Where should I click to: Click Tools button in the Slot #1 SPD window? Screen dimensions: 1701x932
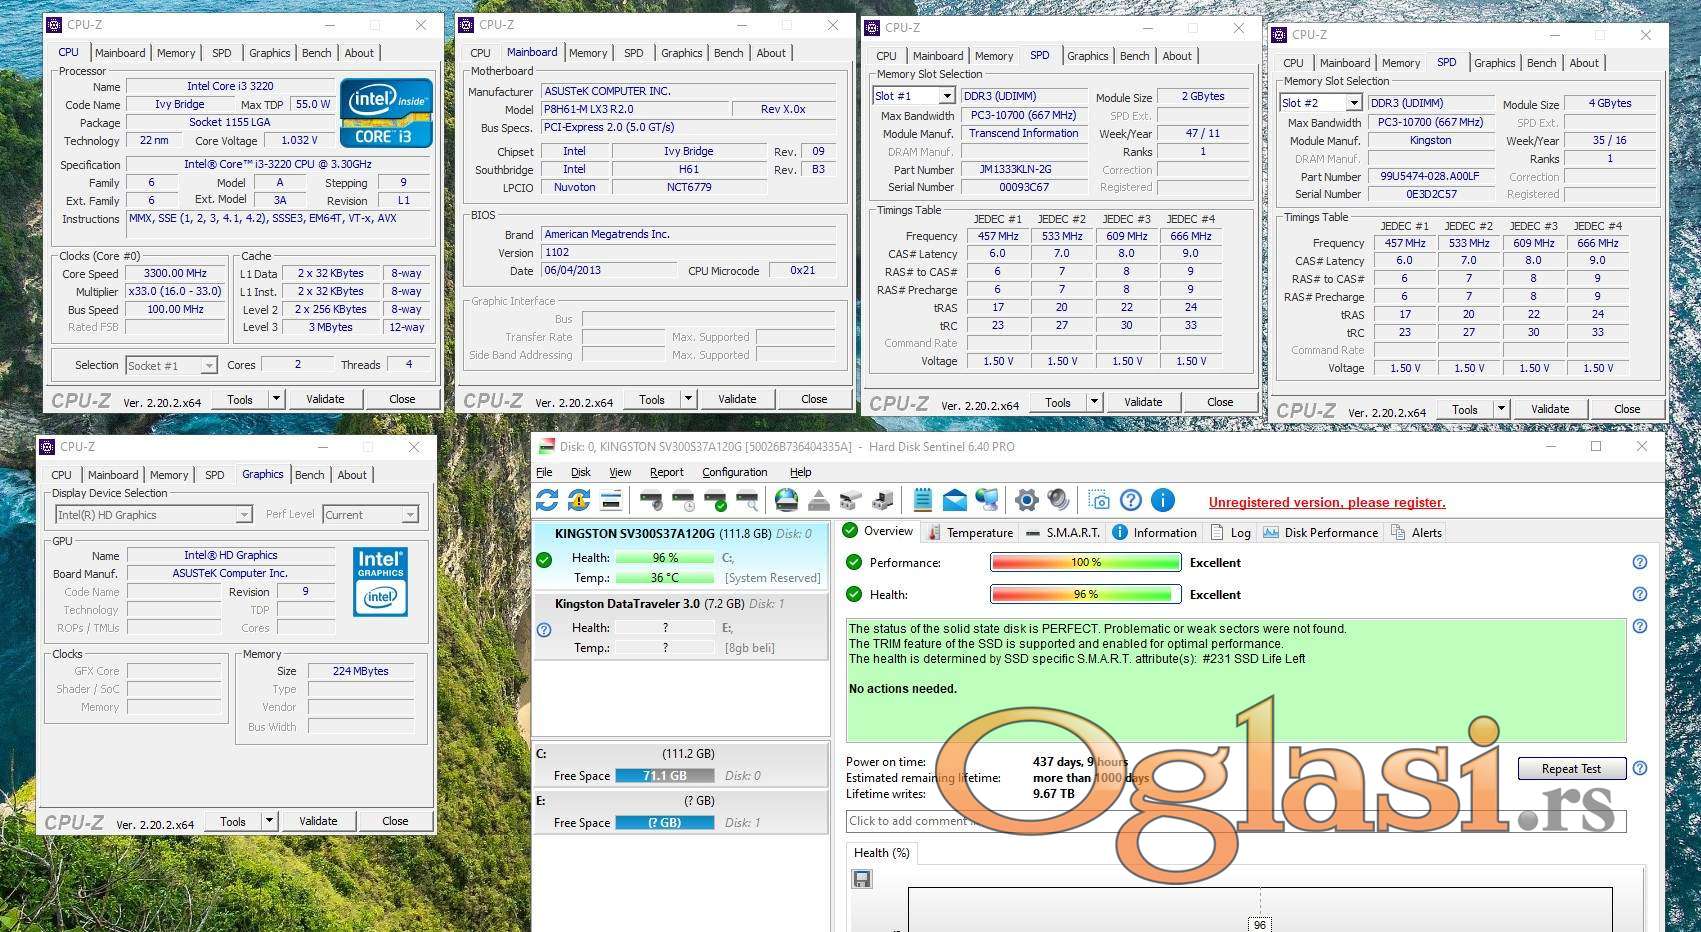coord(1058,402)
